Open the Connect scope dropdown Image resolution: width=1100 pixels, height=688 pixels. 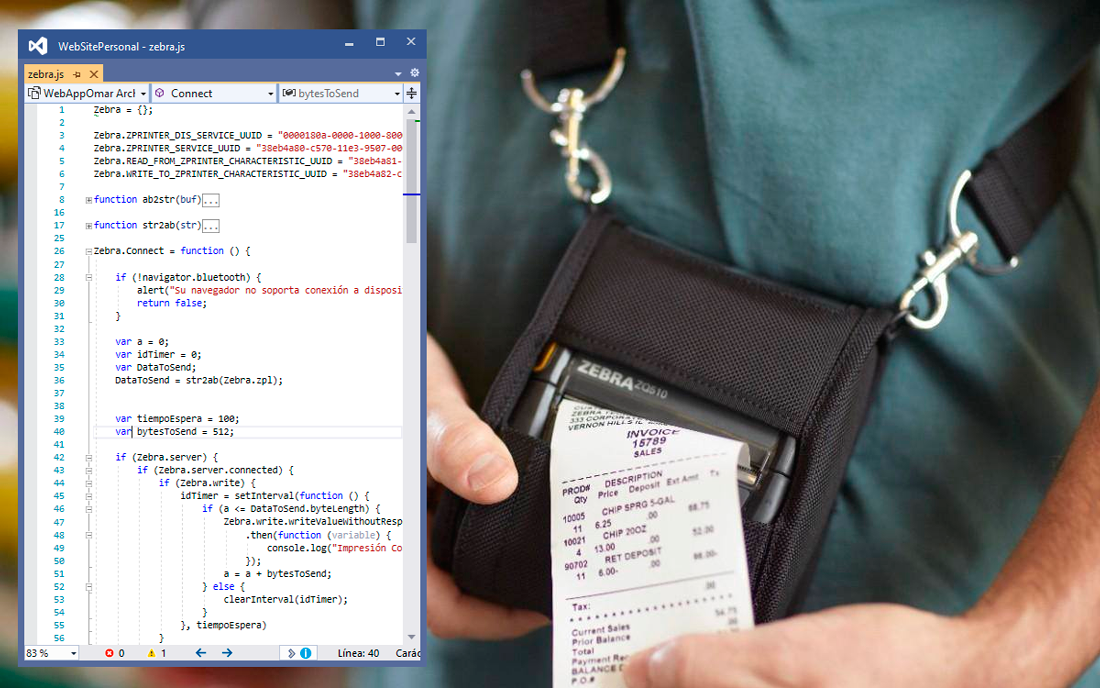[214, 93]
